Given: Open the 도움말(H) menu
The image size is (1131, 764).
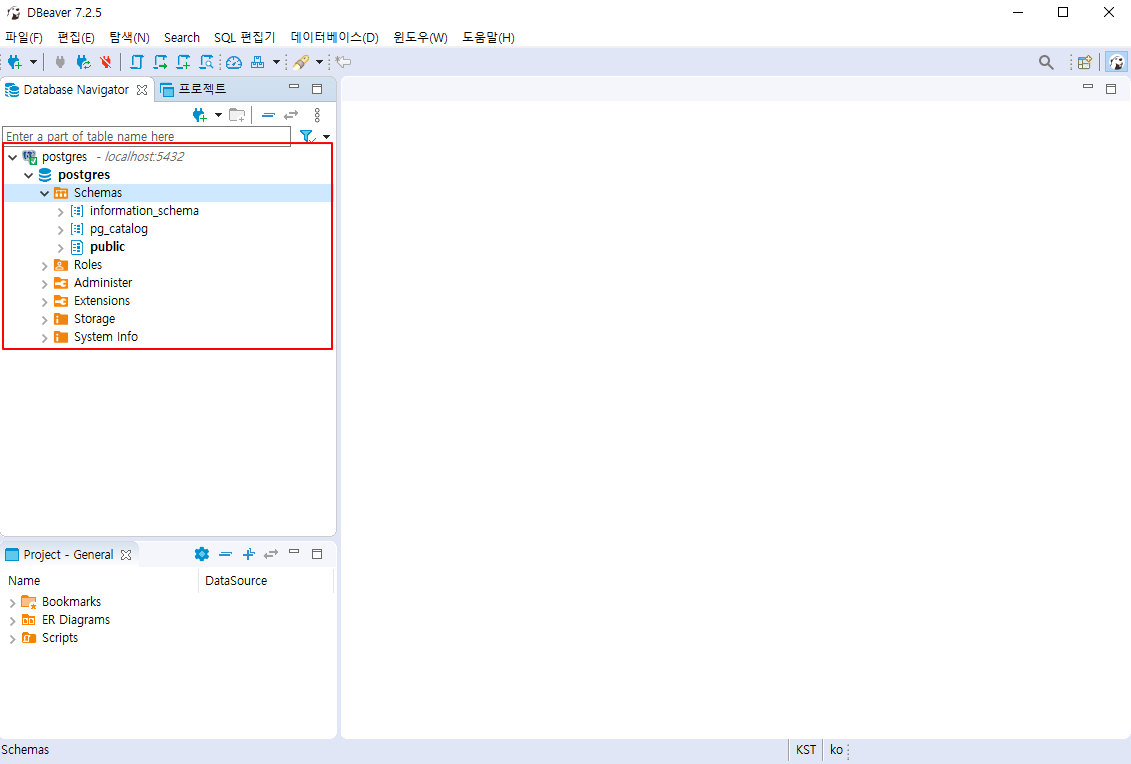Looking at the screenshot, I should coord(488,38).
